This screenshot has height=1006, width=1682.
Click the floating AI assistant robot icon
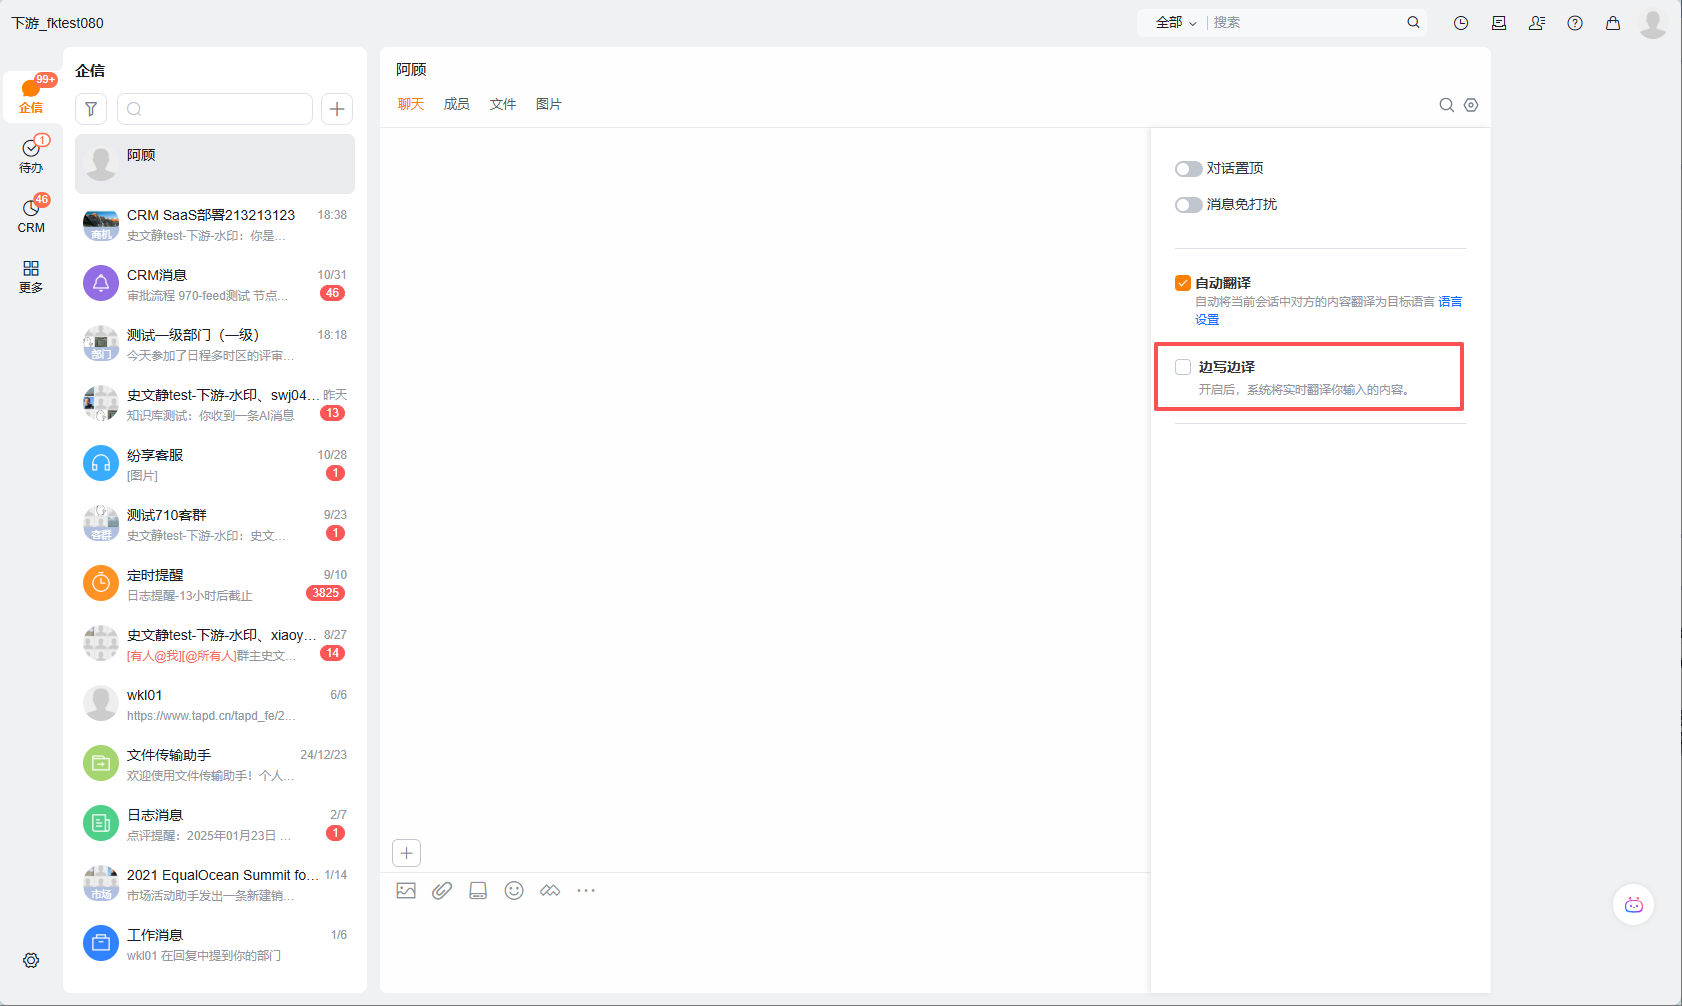[x=1633, y=905]
